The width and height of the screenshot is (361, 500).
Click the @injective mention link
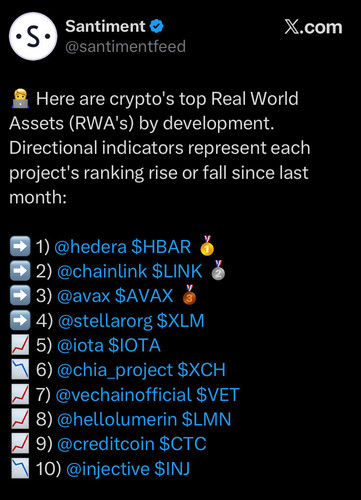tap(108, 469)
